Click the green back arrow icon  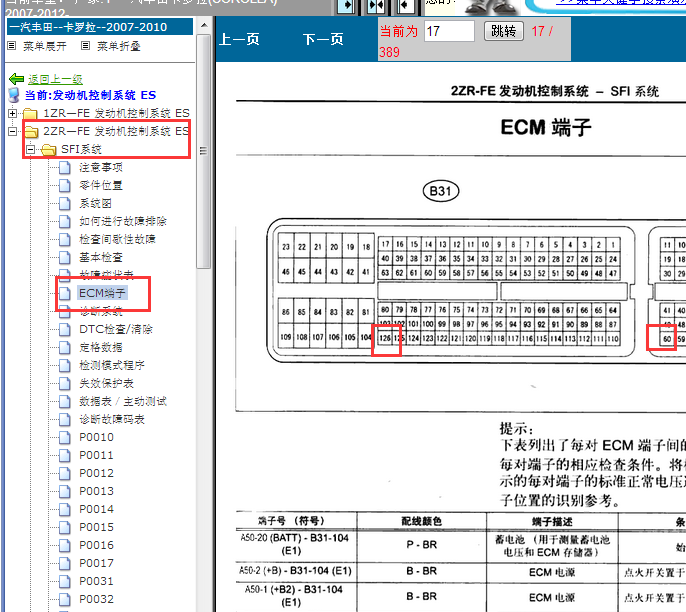click(16, 79)
